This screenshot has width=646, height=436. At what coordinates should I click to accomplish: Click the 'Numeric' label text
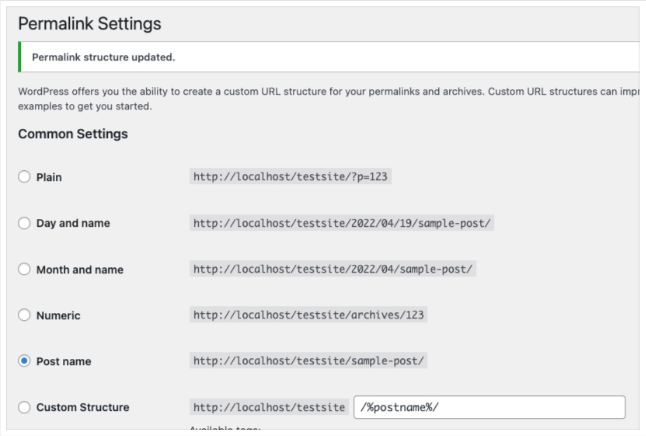[x=58, y=316]
